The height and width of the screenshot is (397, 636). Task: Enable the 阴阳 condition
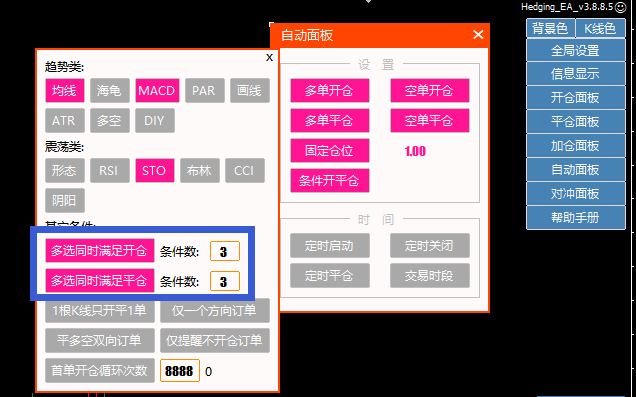pyautogui.click(x=65, y=200)
